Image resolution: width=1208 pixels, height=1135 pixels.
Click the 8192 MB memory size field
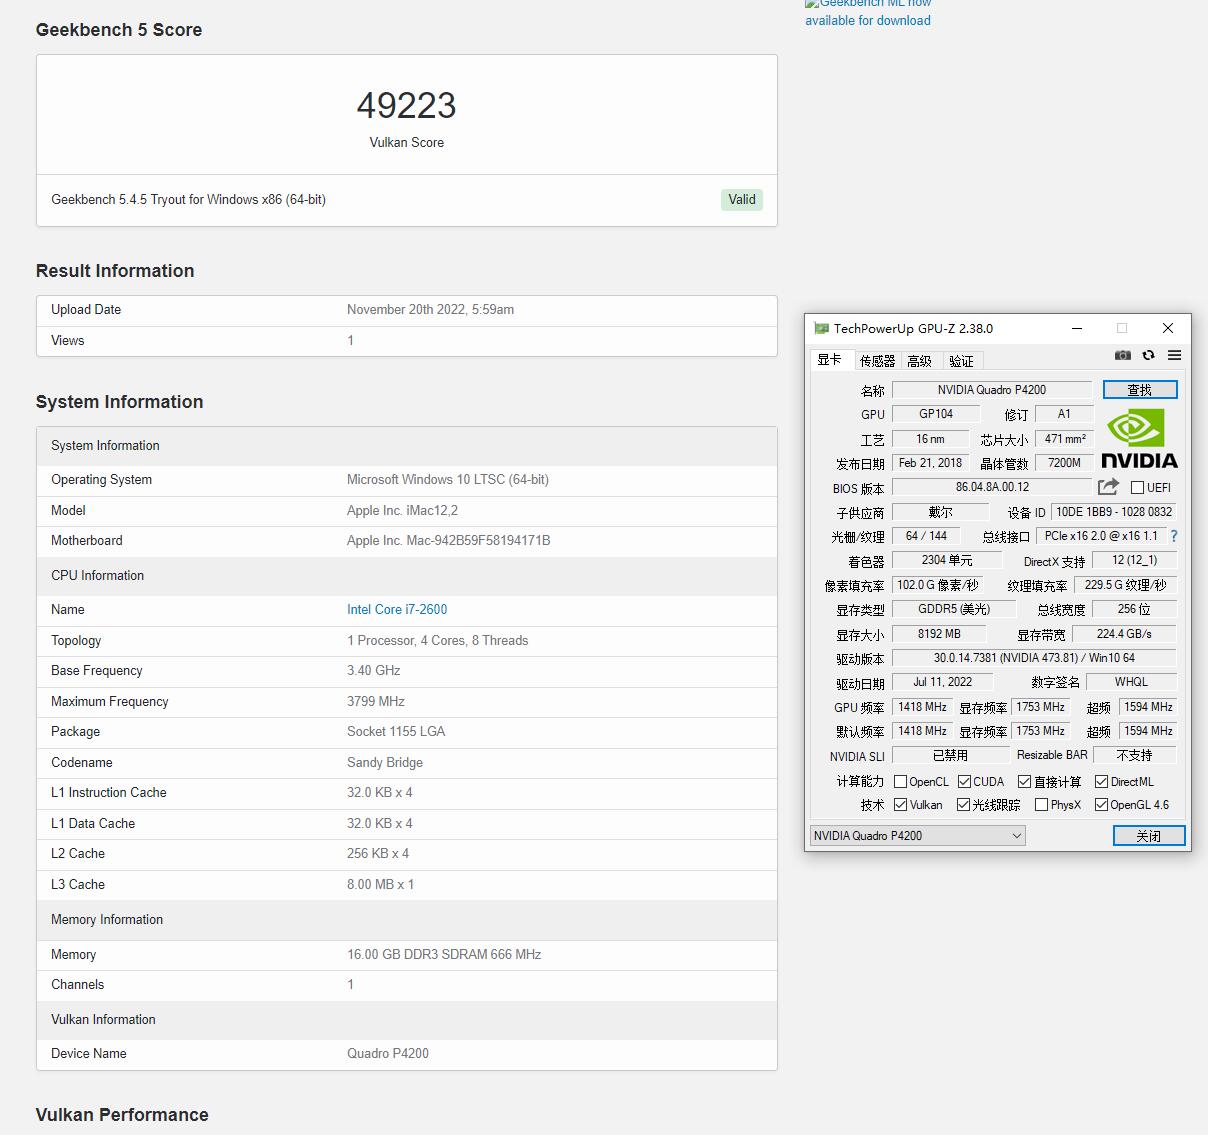[x=939, y=634]
